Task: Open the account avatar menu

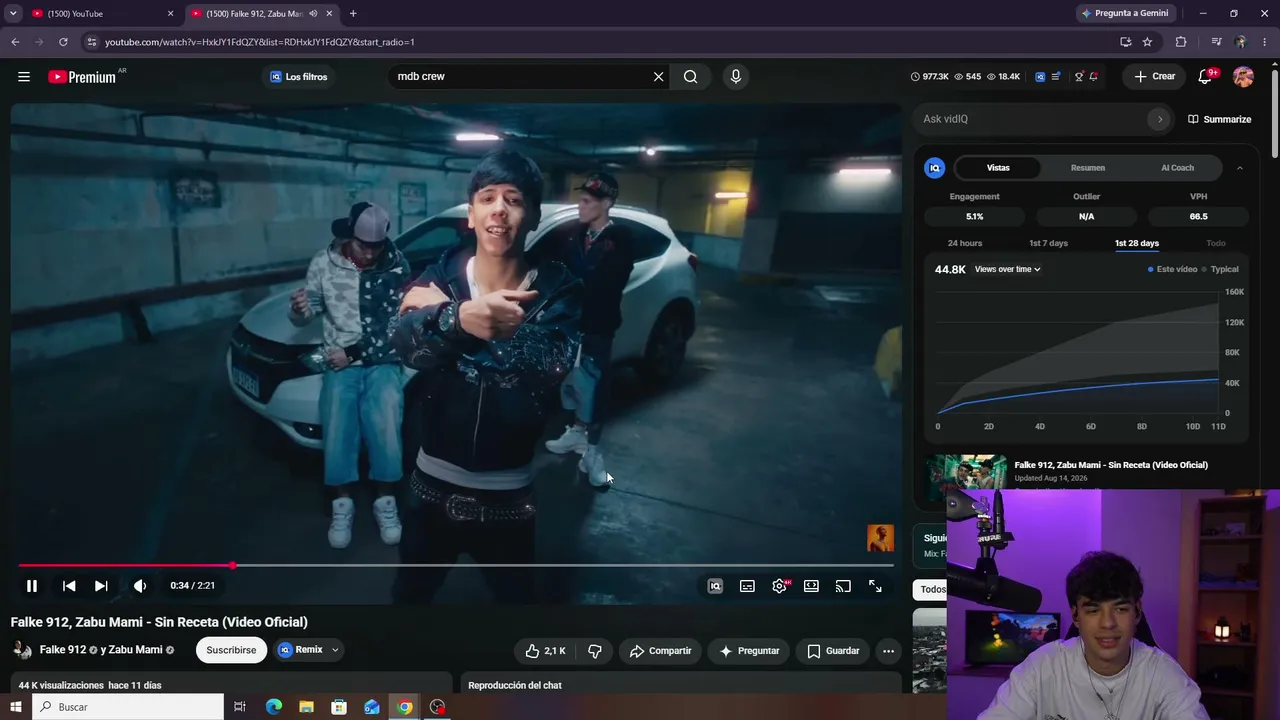Action: [1243, 77]
